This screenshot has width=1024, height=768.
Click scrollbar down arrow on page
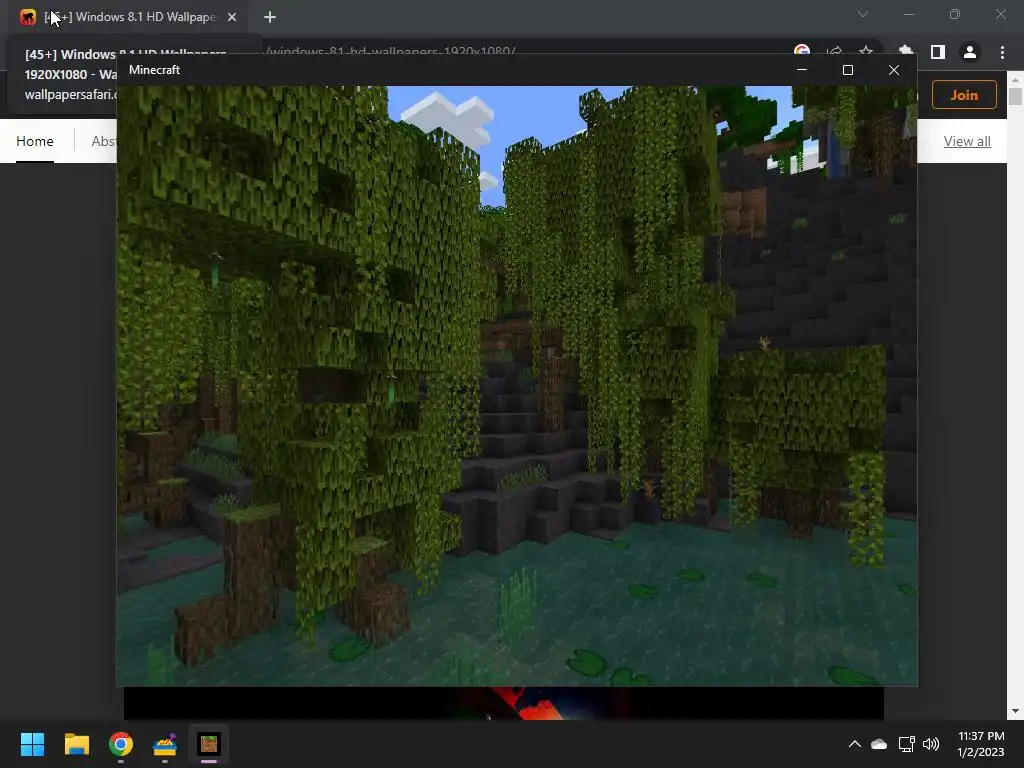1015,711
